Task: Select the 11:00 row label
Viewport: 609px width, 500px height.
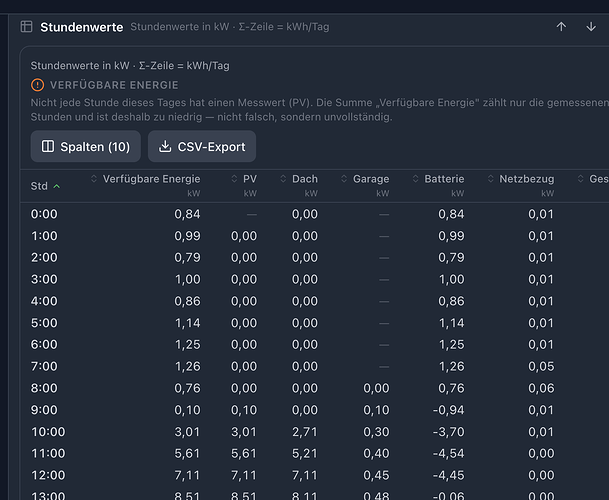Action: pos(48,453)
